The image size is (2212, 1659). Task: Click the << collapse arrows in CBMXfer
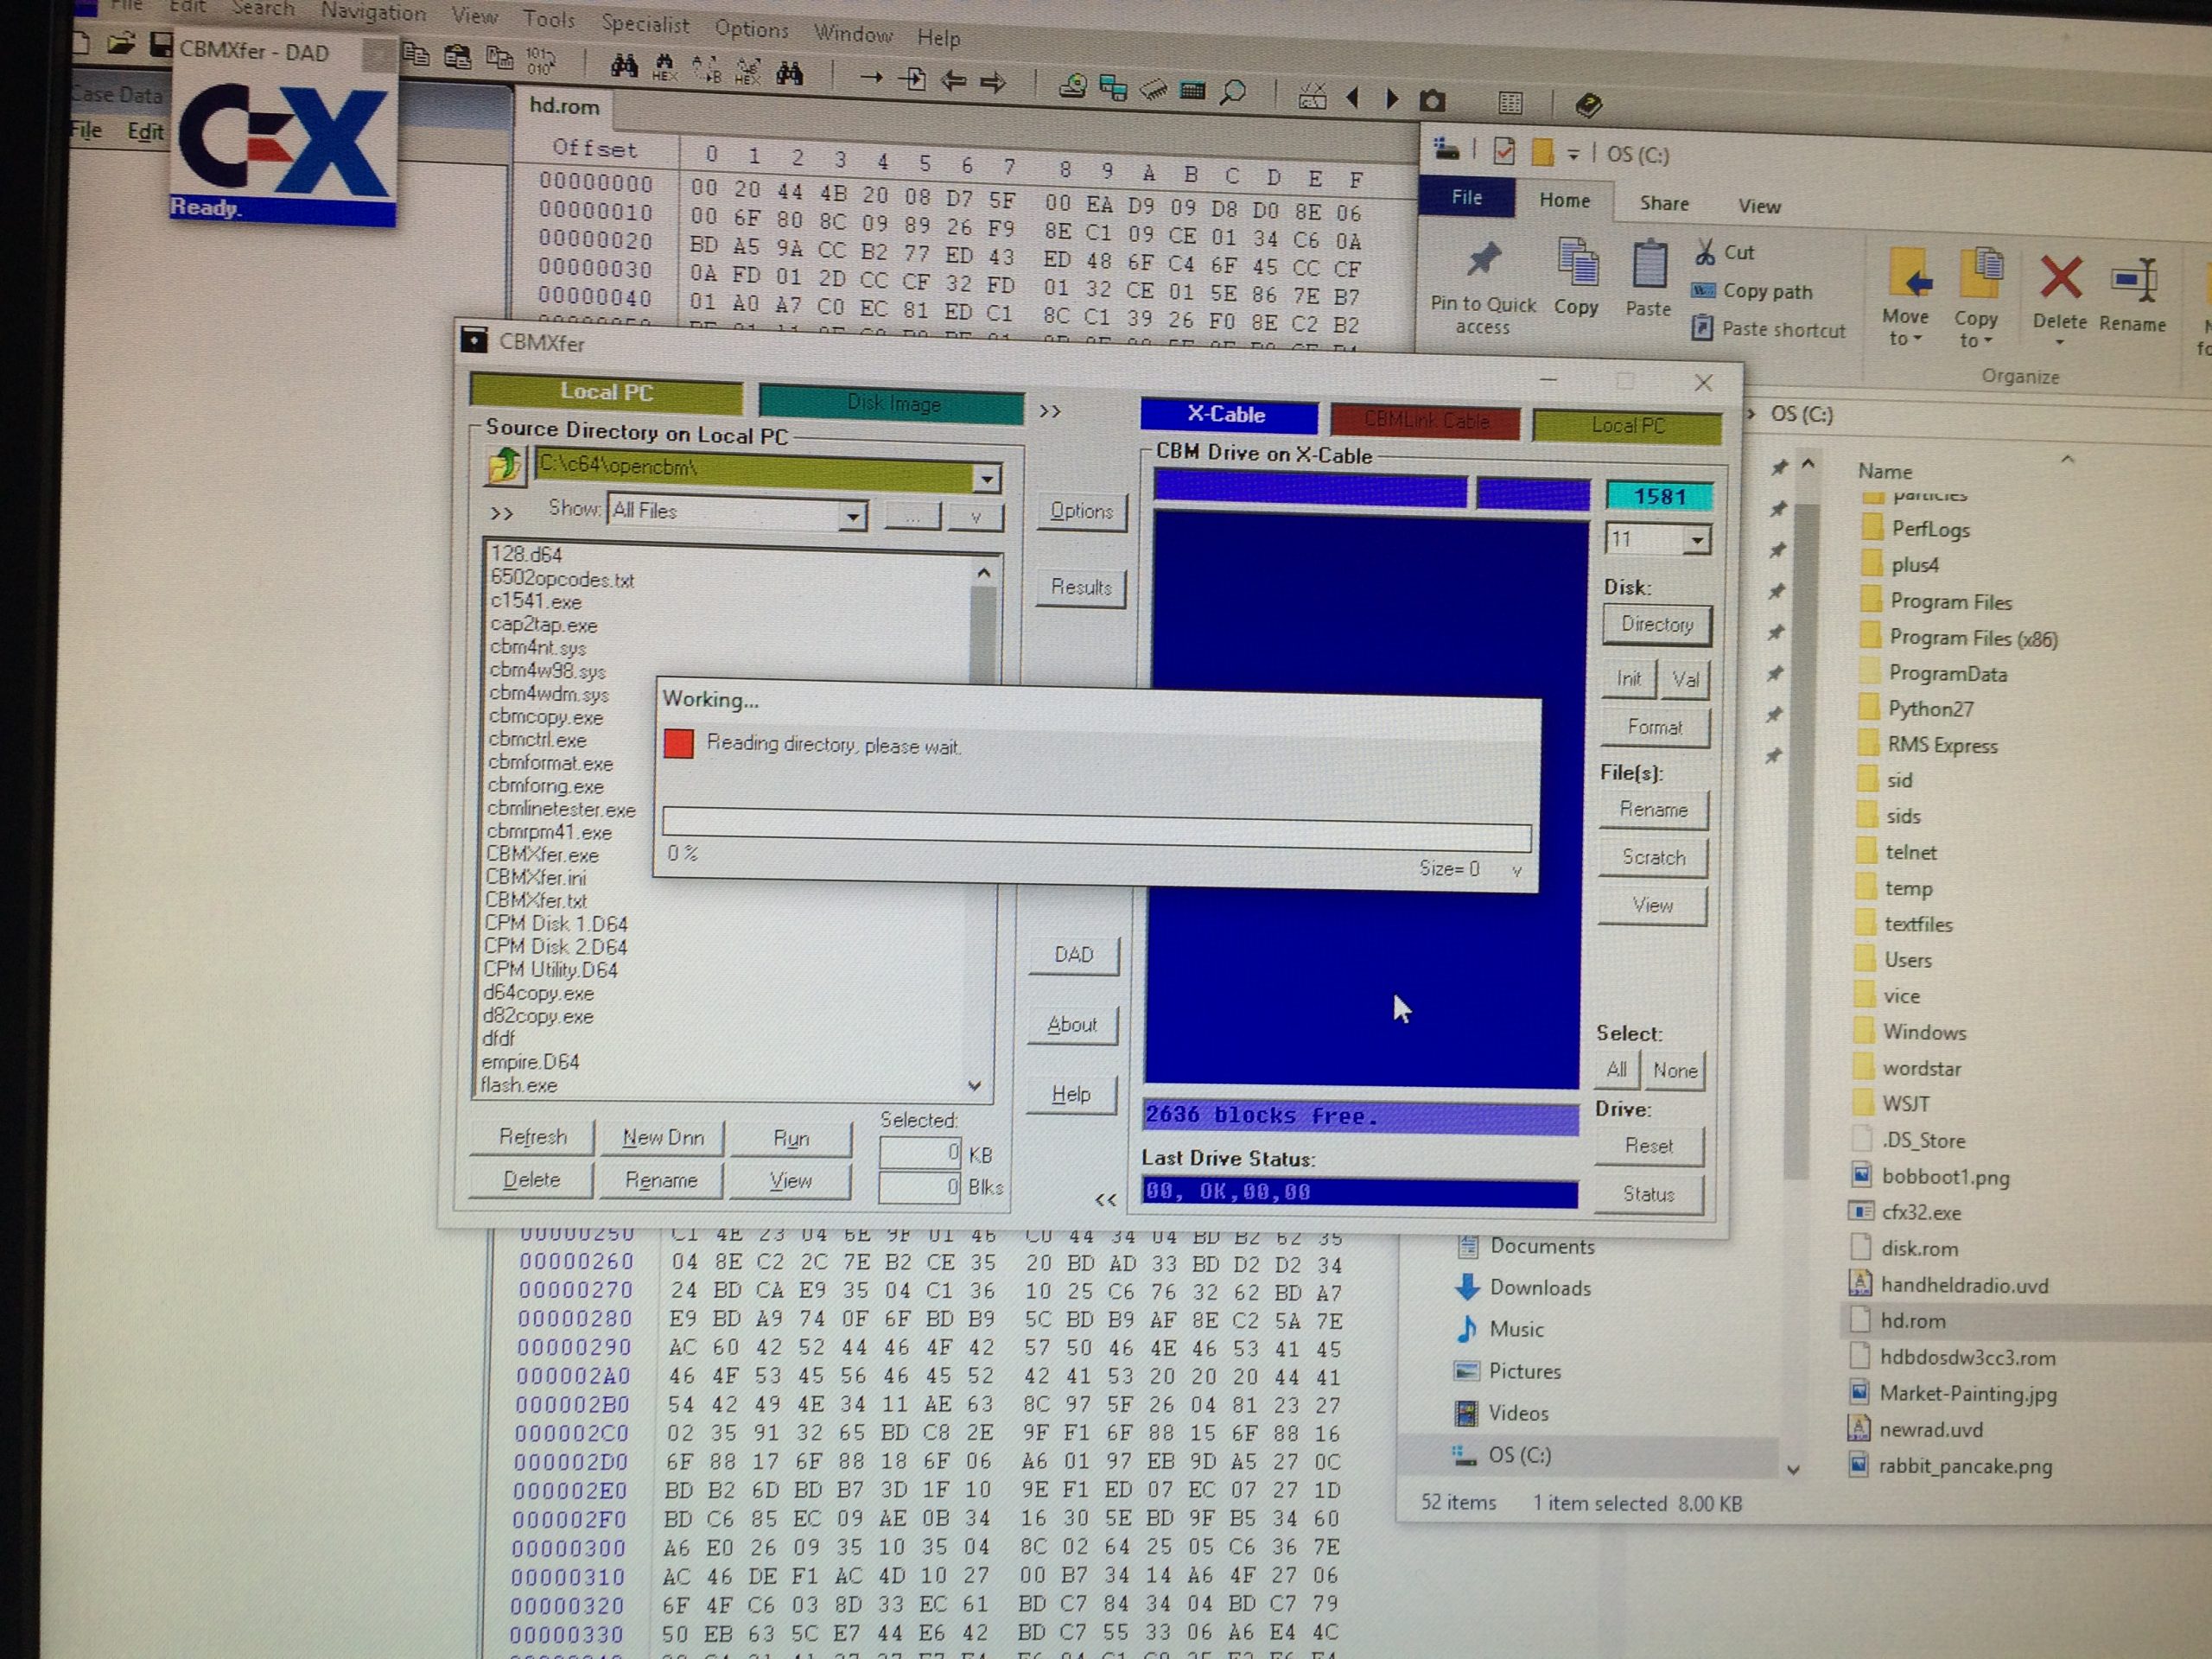coord(1104,1200)
